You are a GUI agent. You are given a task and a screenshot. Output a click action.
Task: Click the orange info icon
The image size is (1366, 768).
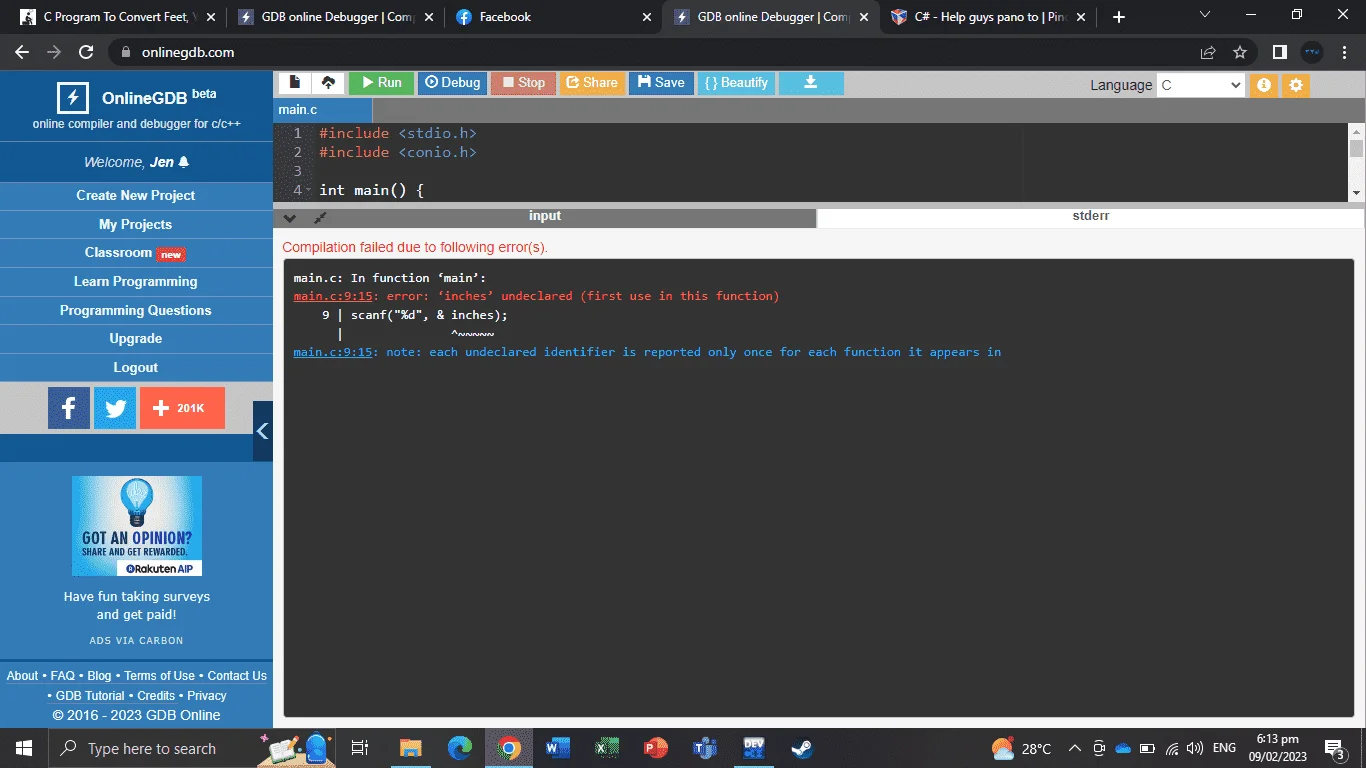pyautogui.click(x=1264, y=85)
